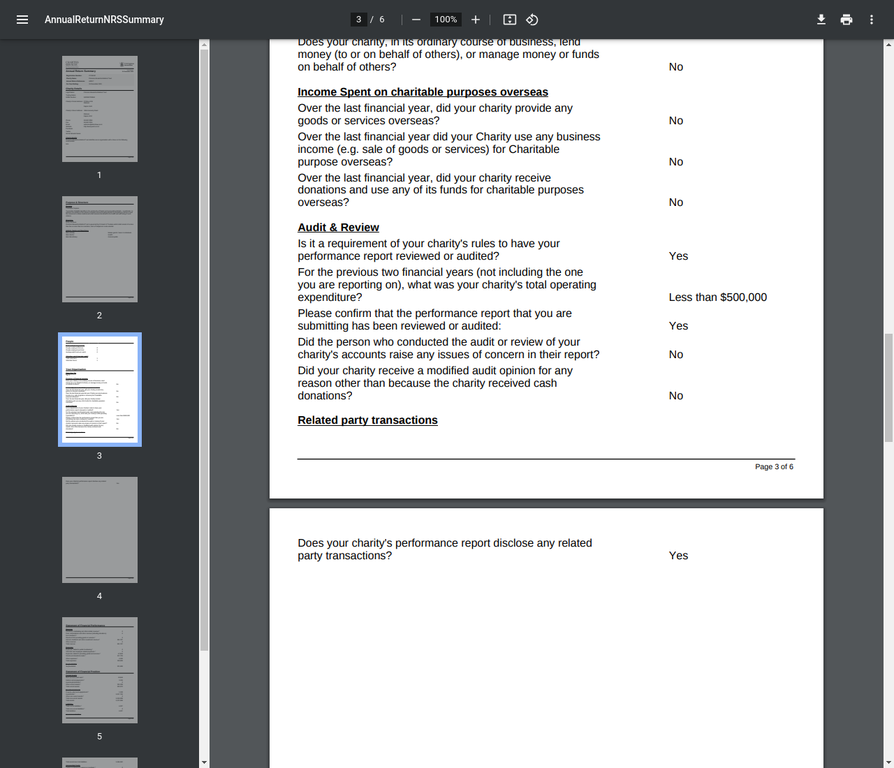
Task: Open page 1 thumbnail
Action: [99, 109]
